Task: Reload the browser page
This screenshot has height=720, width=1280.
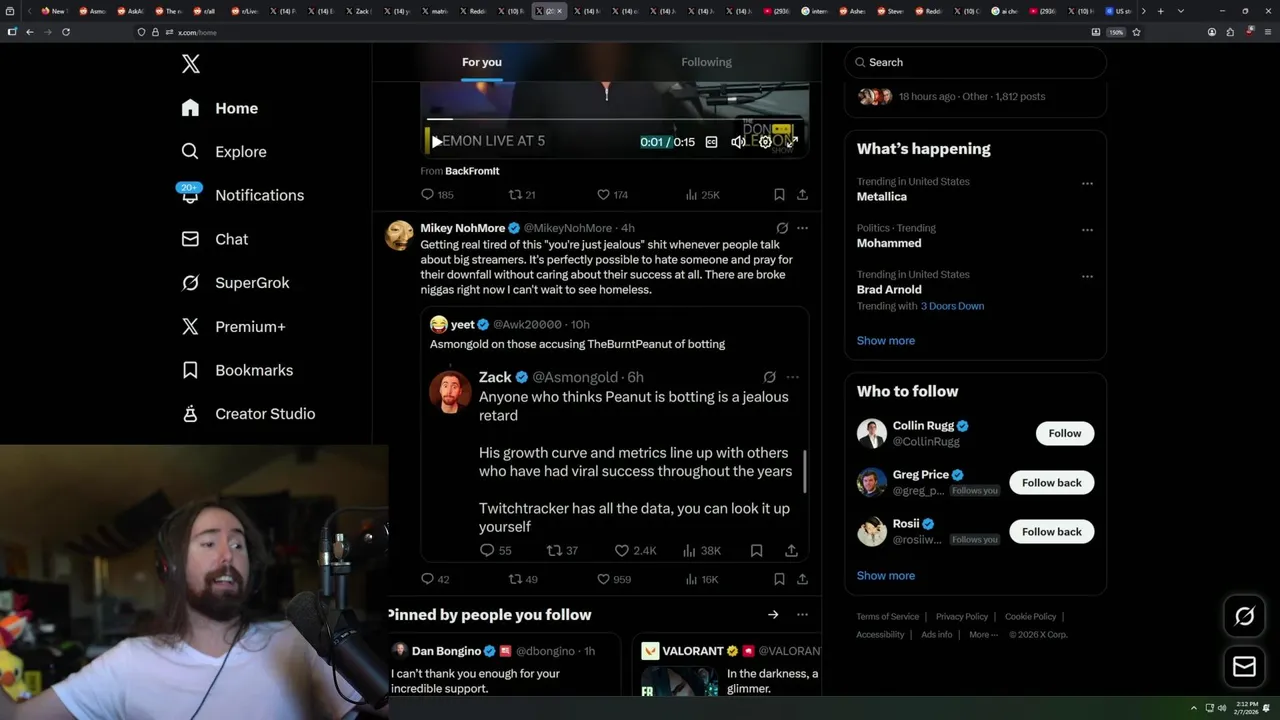Action: (x=66, y=32)
